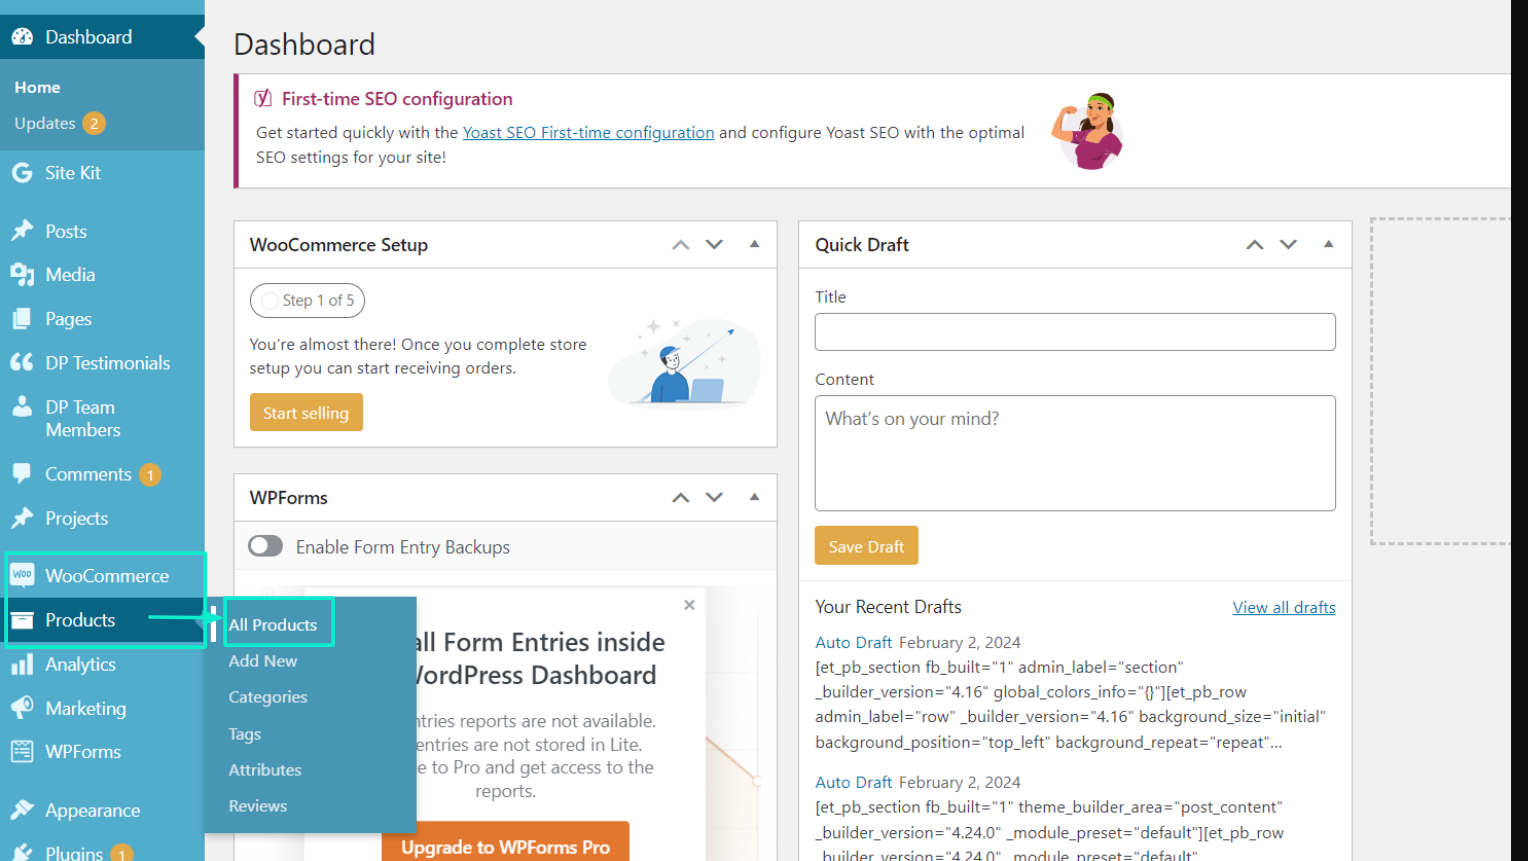
Task: Click the Updates count badge
Action: tap(94, 123)
